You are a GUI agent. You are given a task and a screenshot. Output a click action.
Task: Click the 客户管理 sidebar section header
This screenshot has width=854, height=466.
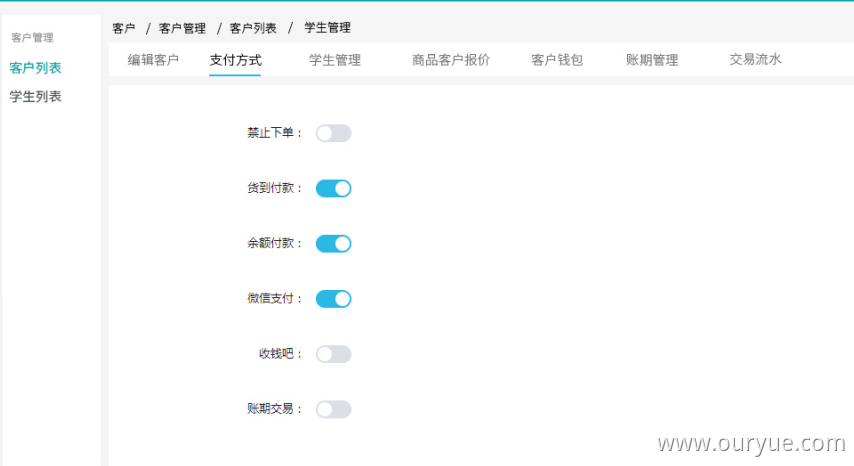coord(32,38)
